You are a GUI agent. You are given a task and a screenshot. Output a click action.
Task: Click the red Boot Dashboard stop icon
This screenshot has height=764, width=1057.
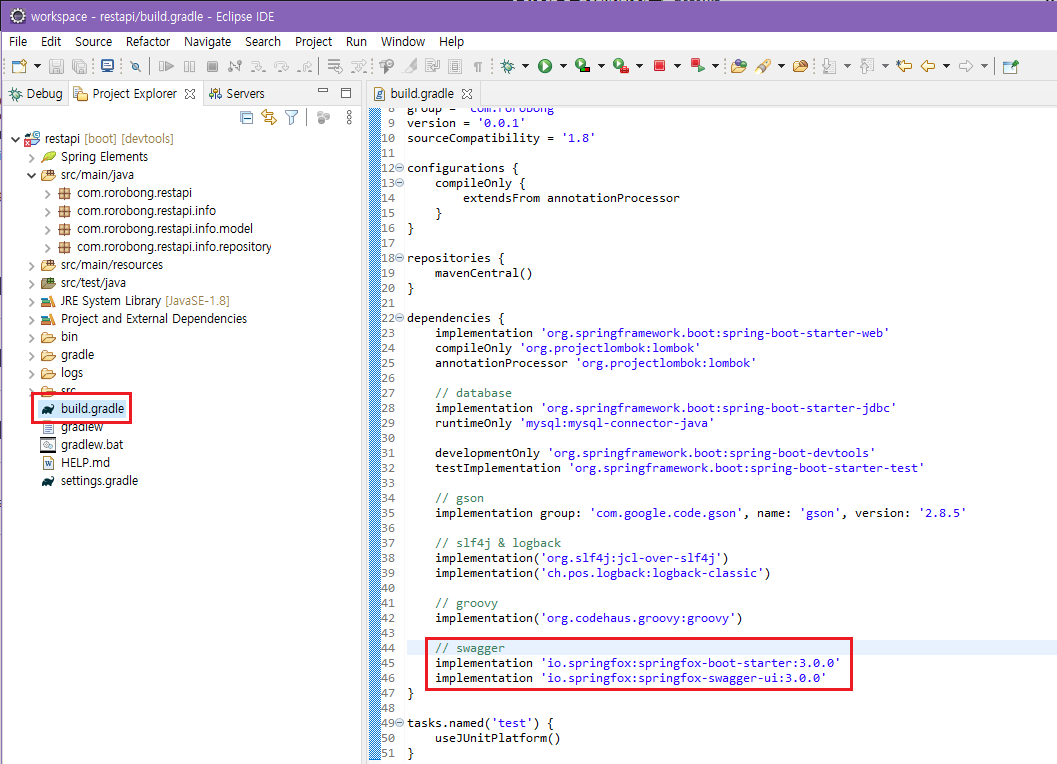(x=659, y=66)
